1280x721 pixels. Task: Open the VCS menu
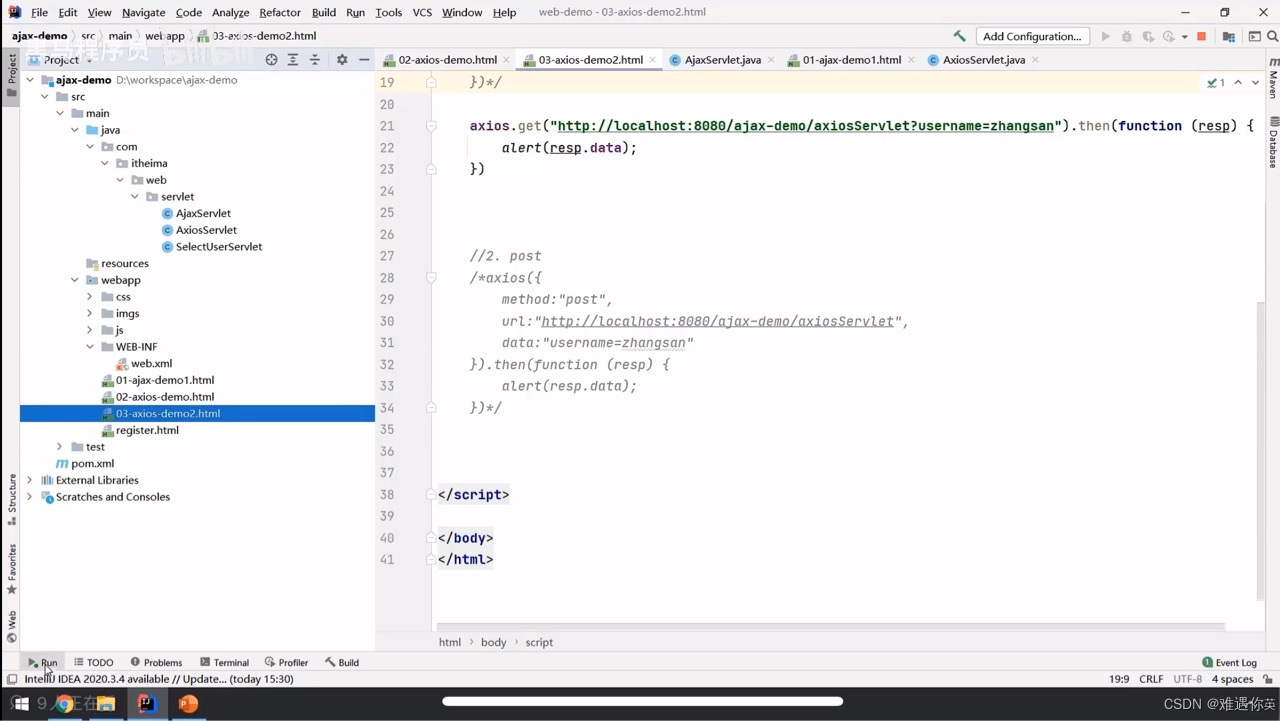coord(422,12)
